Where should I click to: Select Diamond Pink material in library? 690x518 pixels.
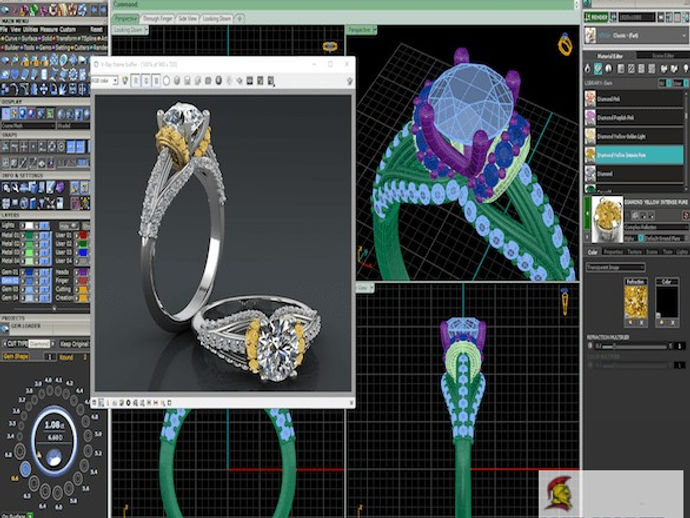pyautogui.click(x=634, y=99)
